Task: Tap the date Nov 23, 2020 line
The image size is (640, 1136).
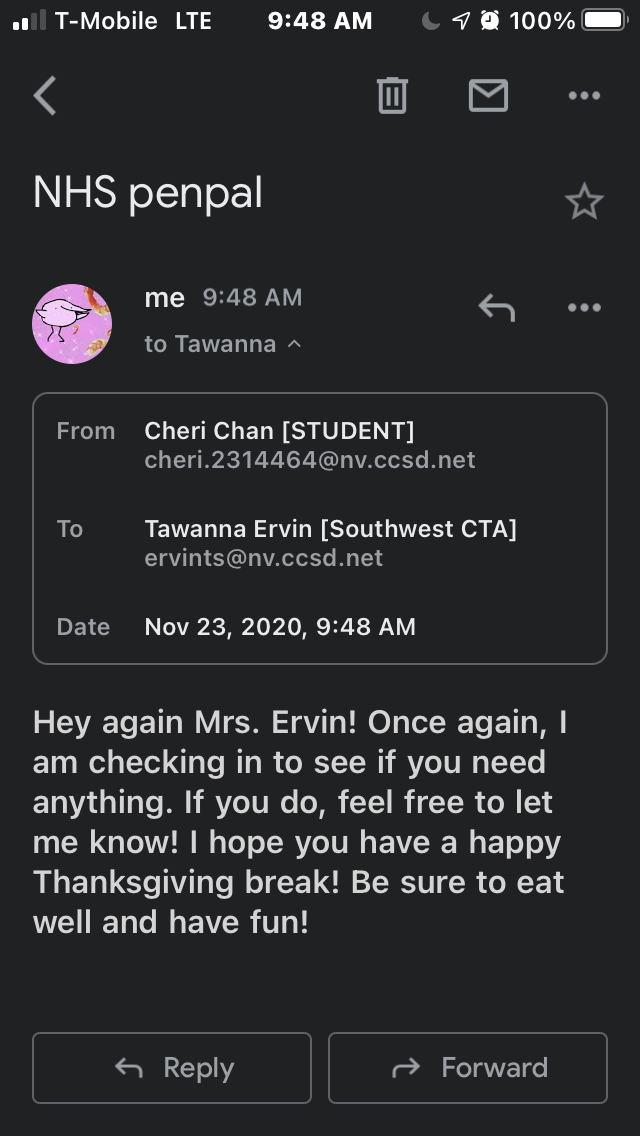Action: (x=280, y=627)
